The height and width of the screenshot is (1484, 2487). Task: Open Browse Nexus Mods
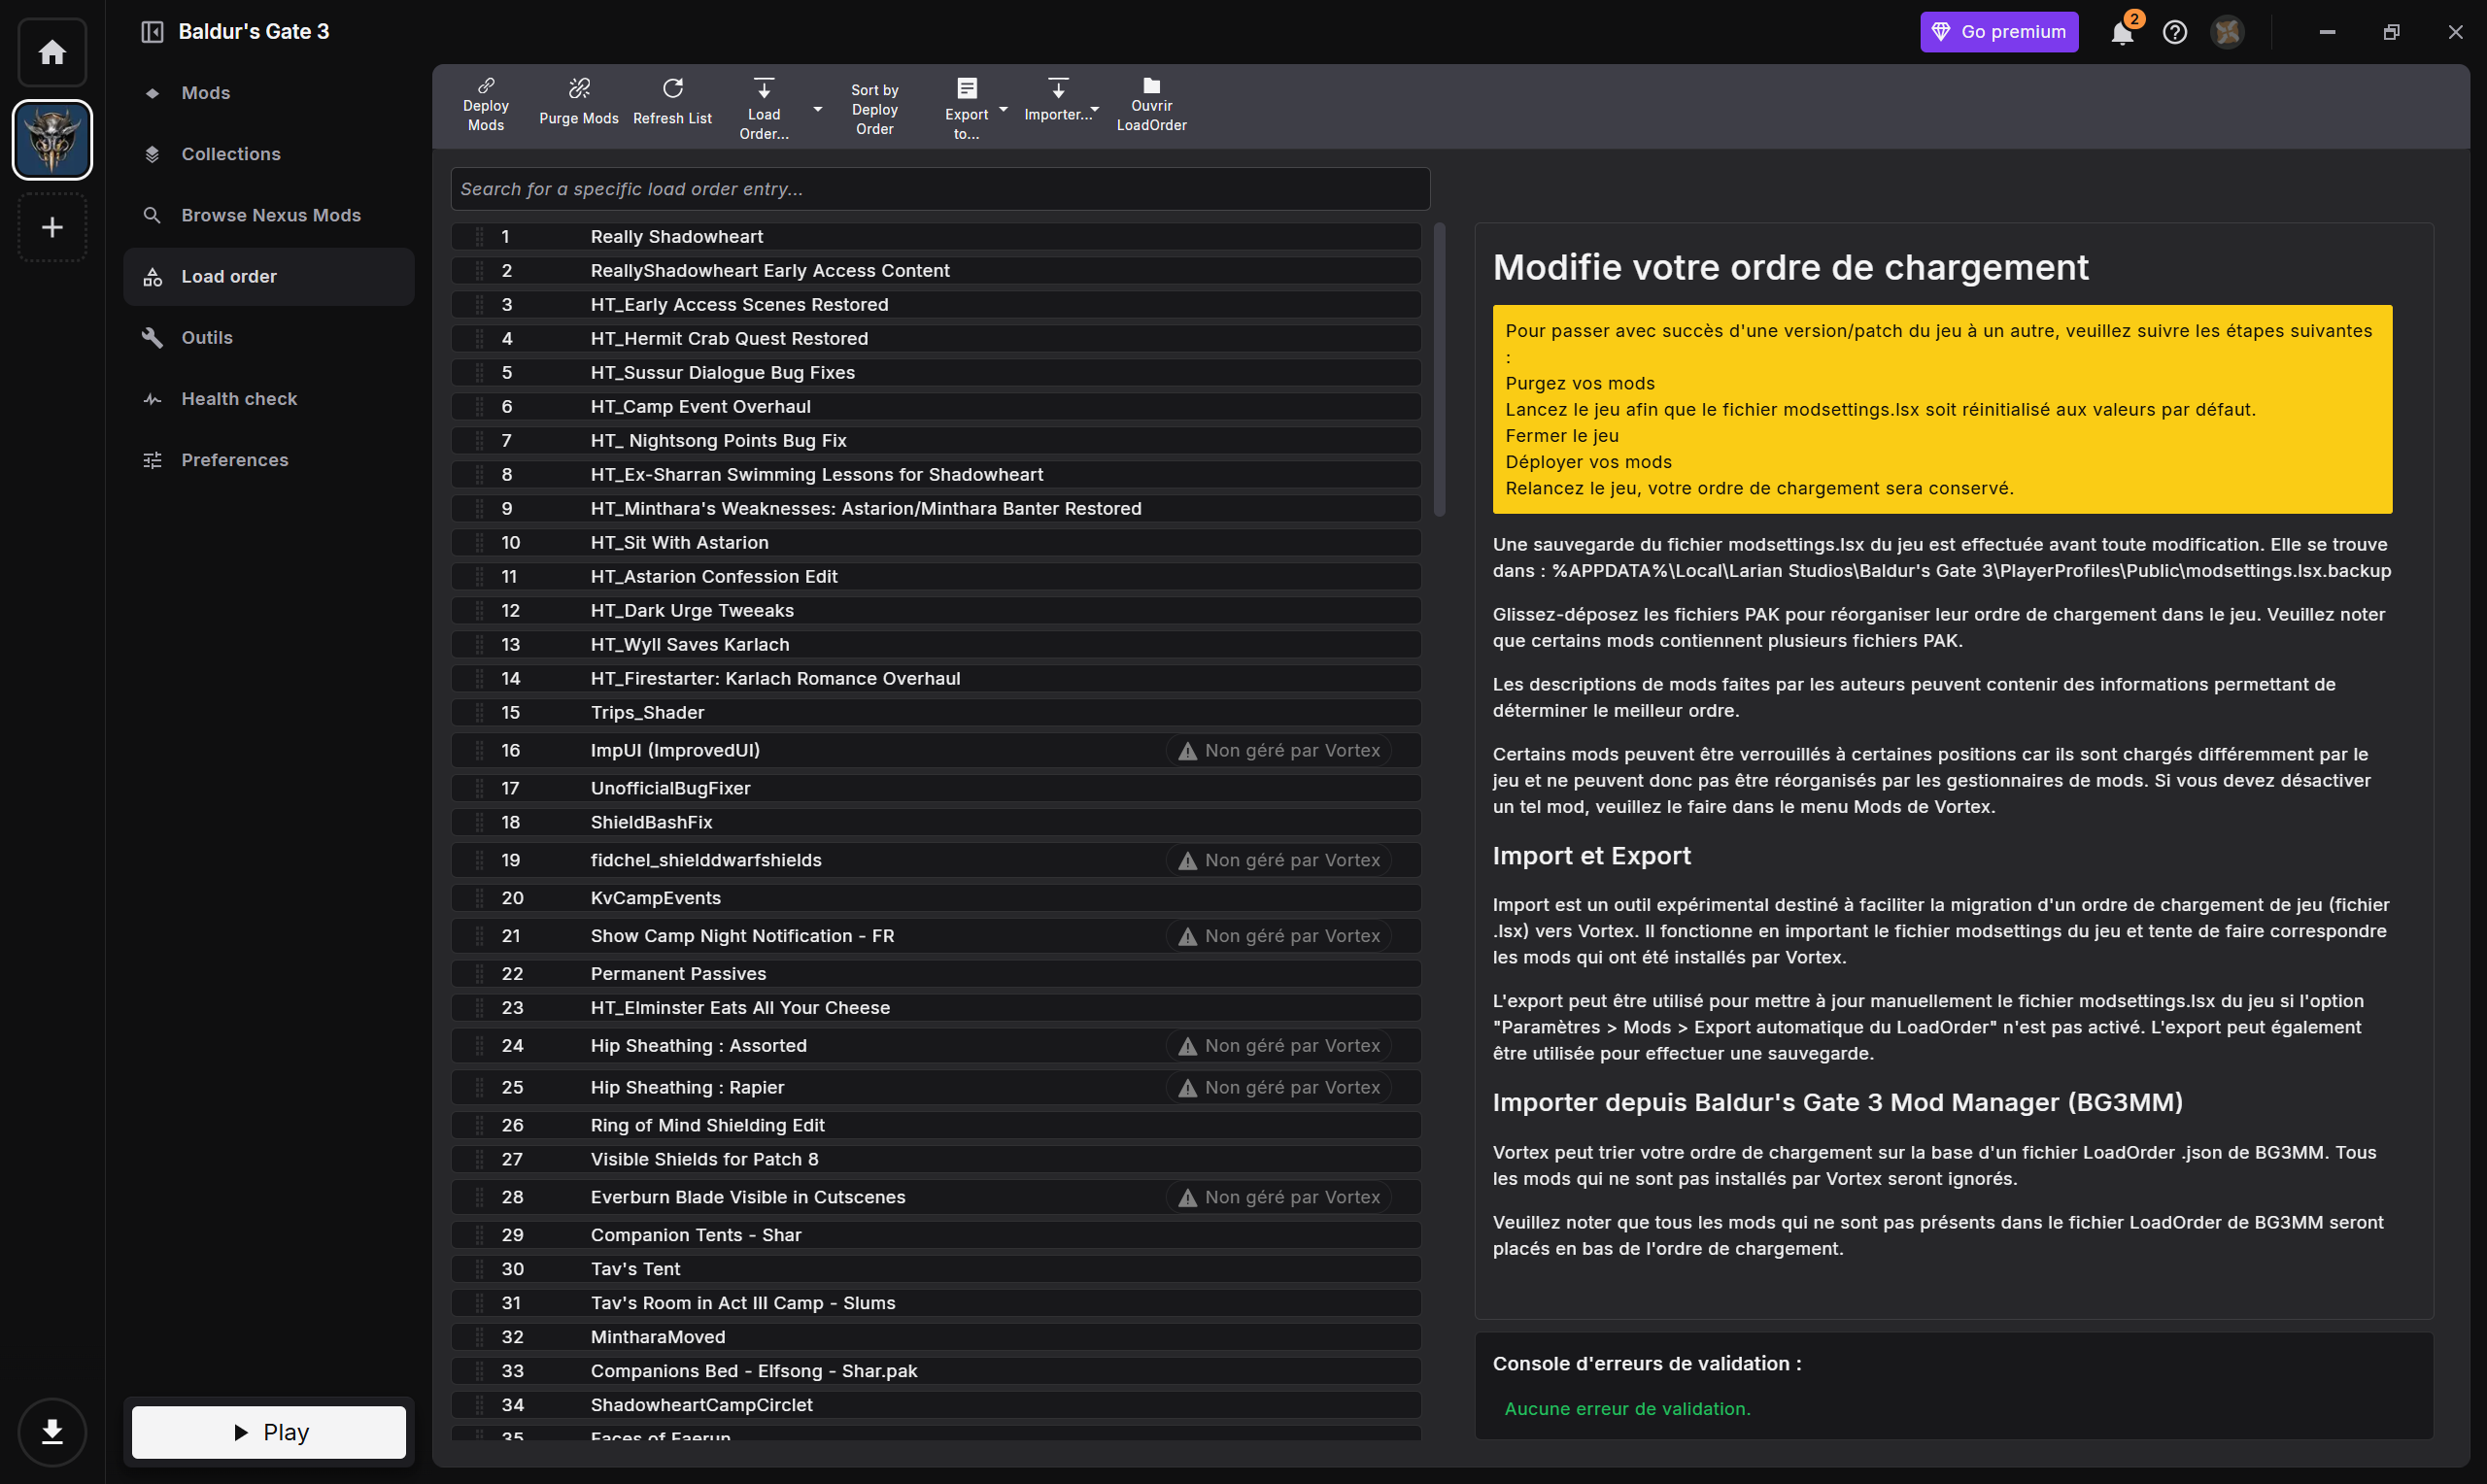[x=268, y=215]
